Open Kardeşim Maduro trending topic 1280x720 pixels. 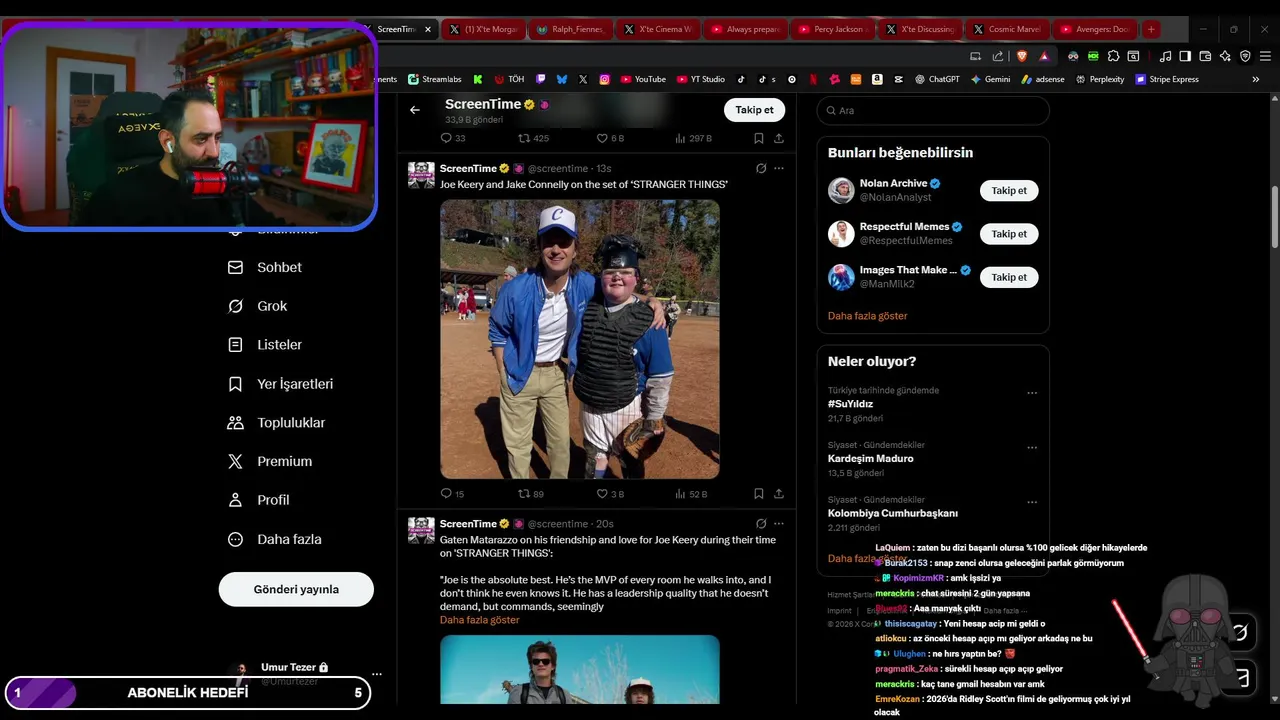(x=870, y=458)
